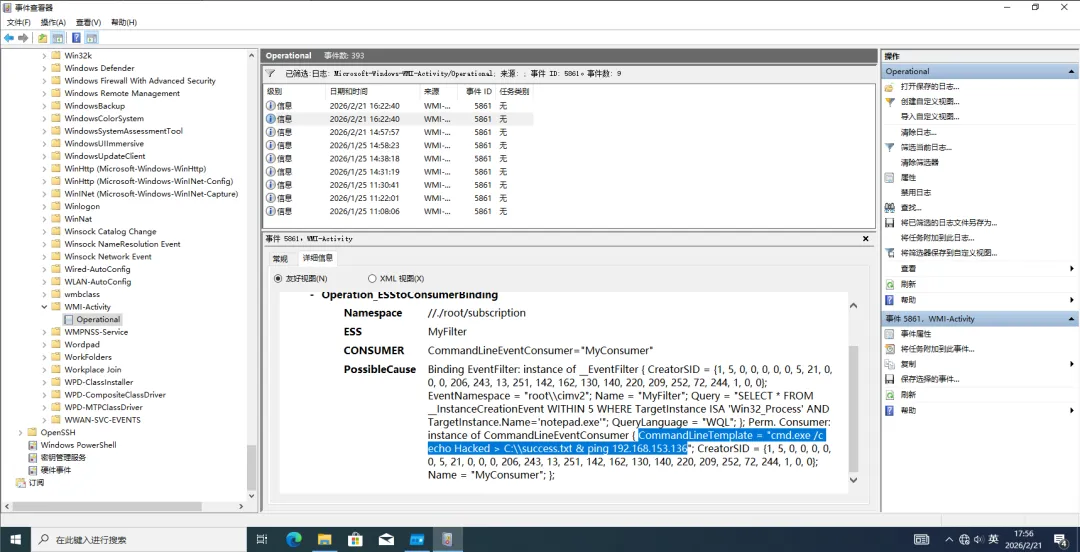Open saved log via 打开保存的日志 folder icon

coord(890,87)
